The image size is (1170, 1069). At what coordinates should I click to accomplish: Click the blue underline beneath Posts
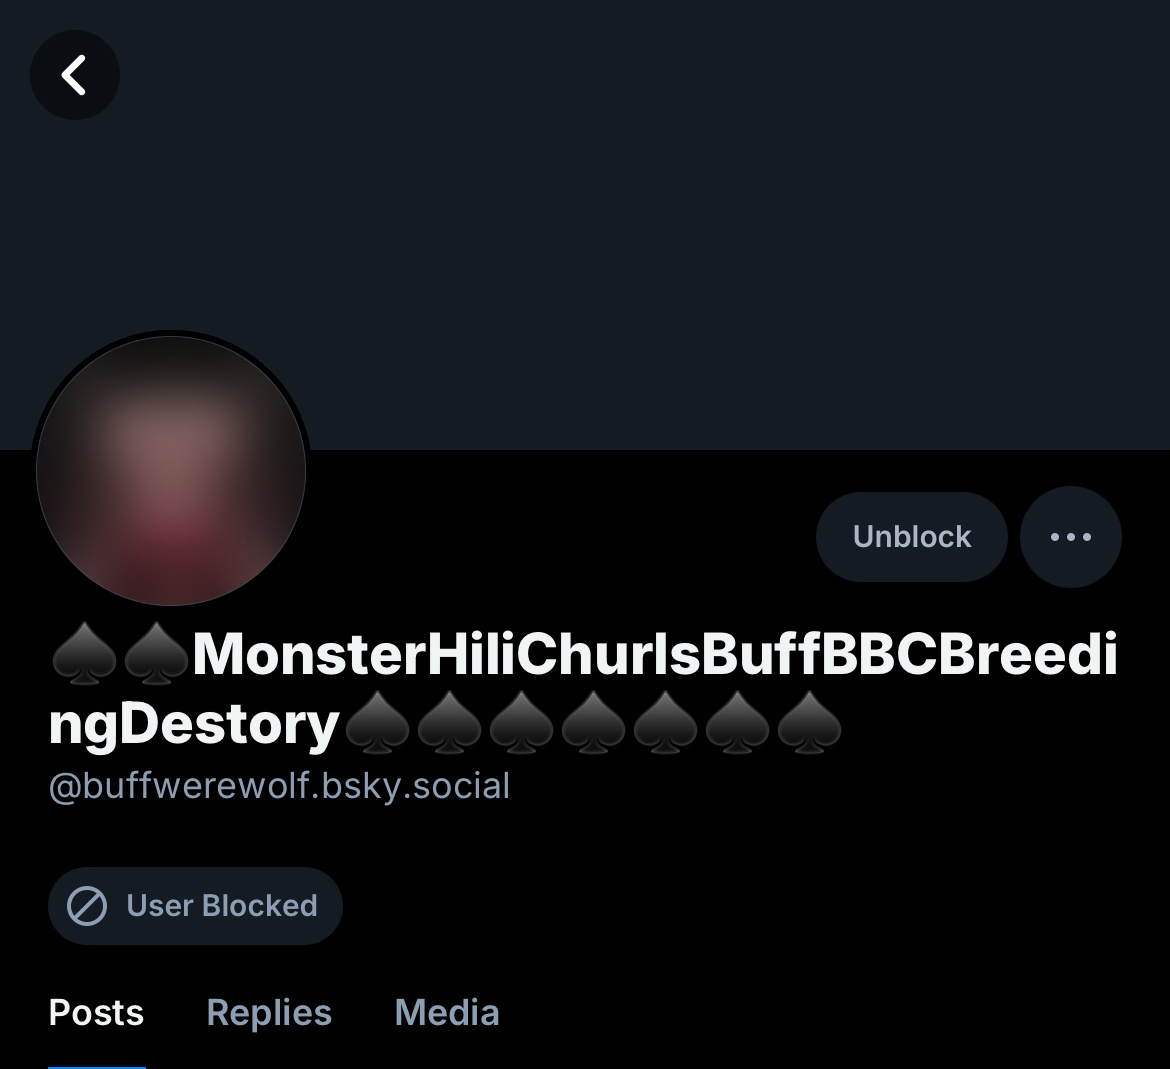[x=96, y=1065]
